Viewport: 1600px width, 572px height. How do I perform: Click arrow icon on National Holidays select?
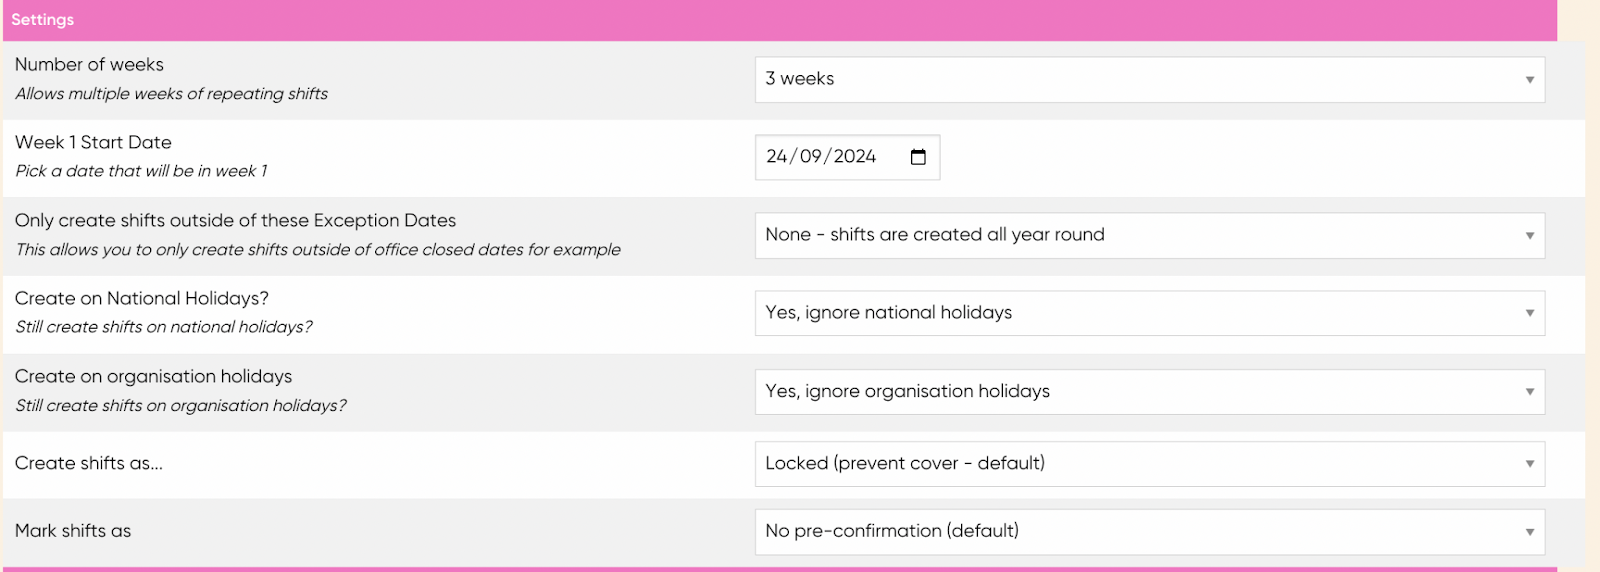click(1529, 314)
